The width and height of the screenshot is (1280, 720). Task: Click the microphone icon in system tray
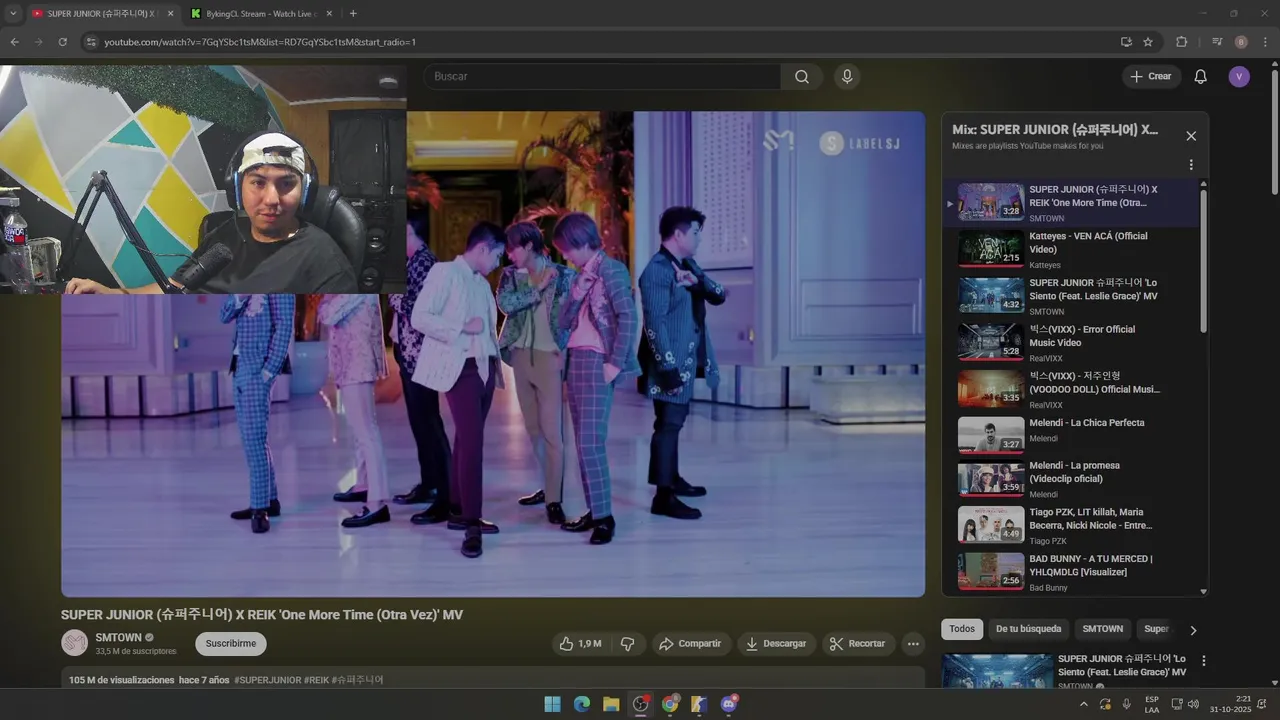(x=1127, y=704)
